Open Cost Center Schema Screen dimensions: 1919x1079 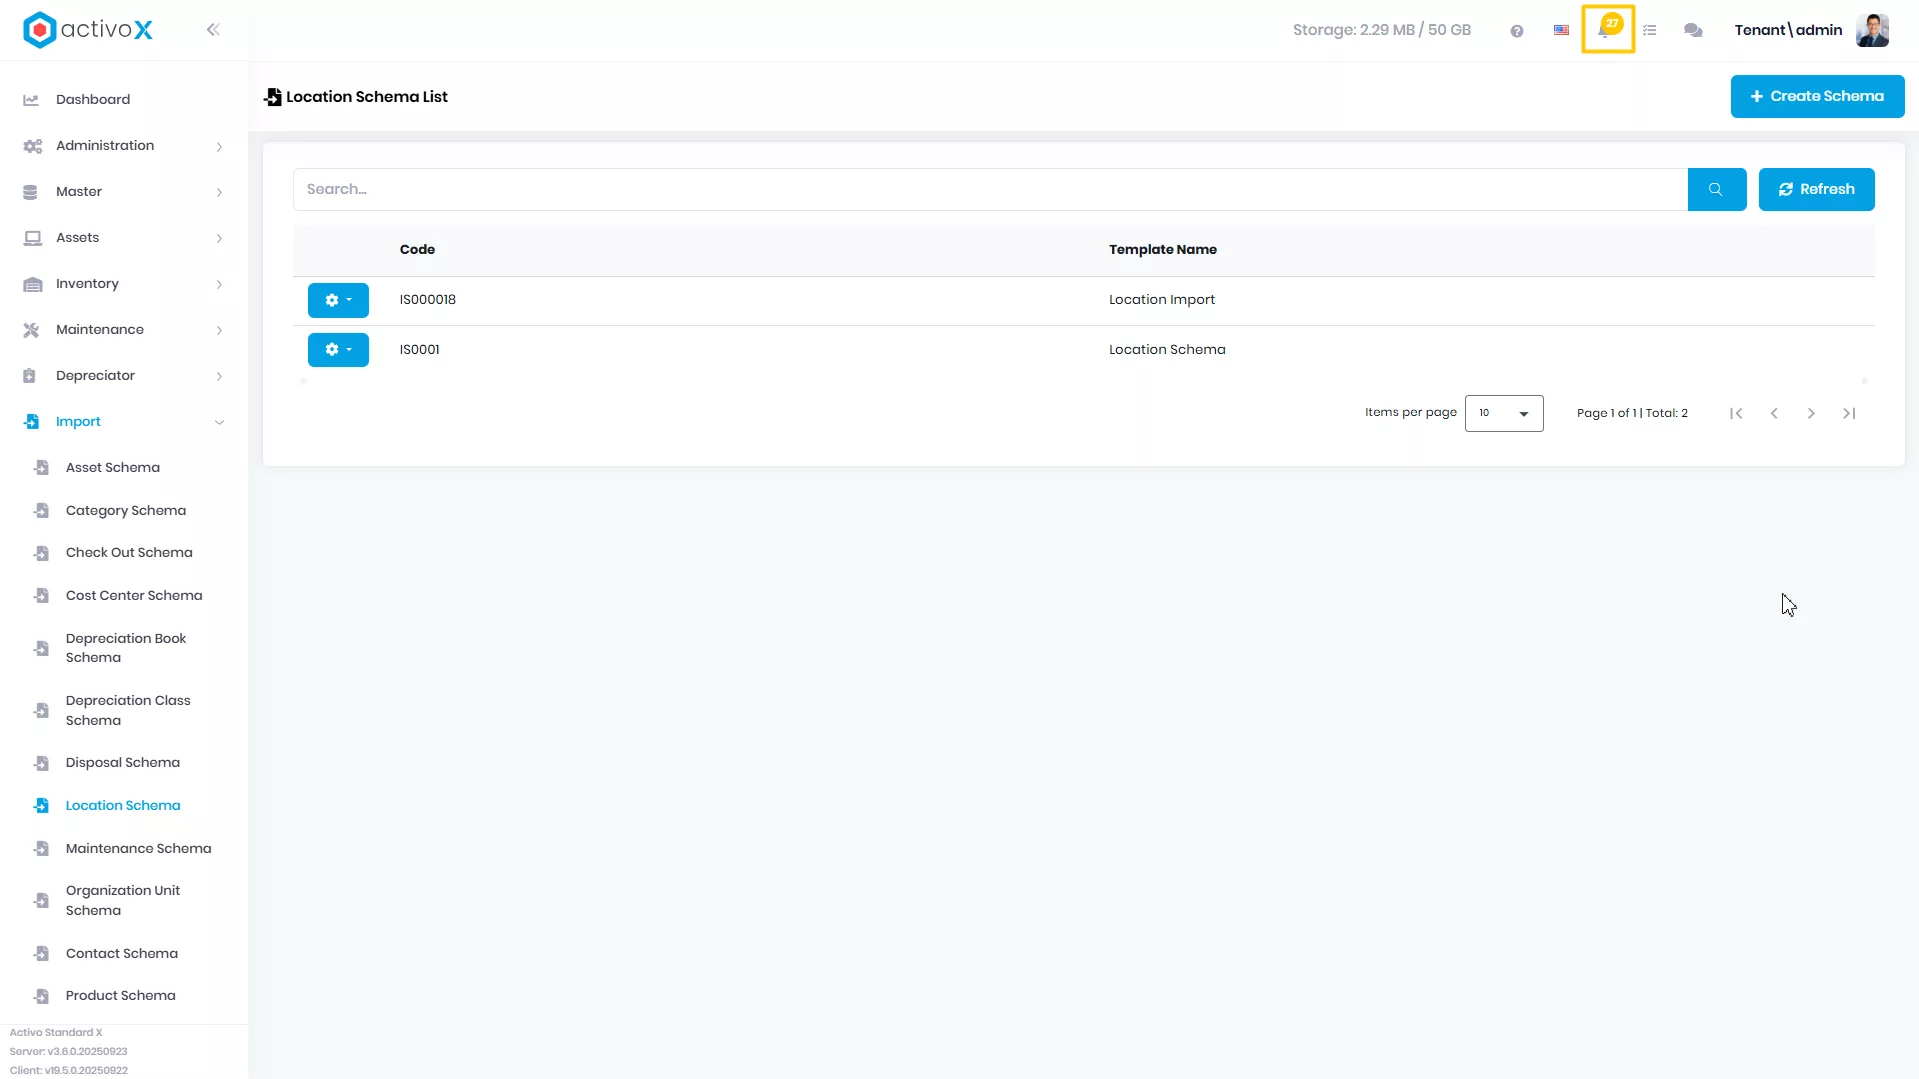coord(133,596)
